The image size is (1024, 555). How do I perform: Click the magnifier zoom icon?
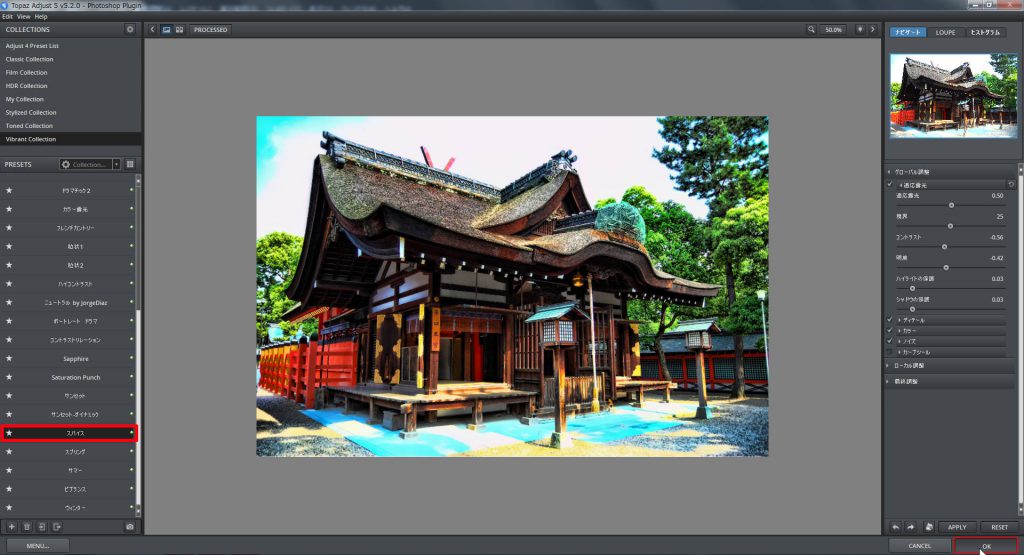tap(811, 30)
